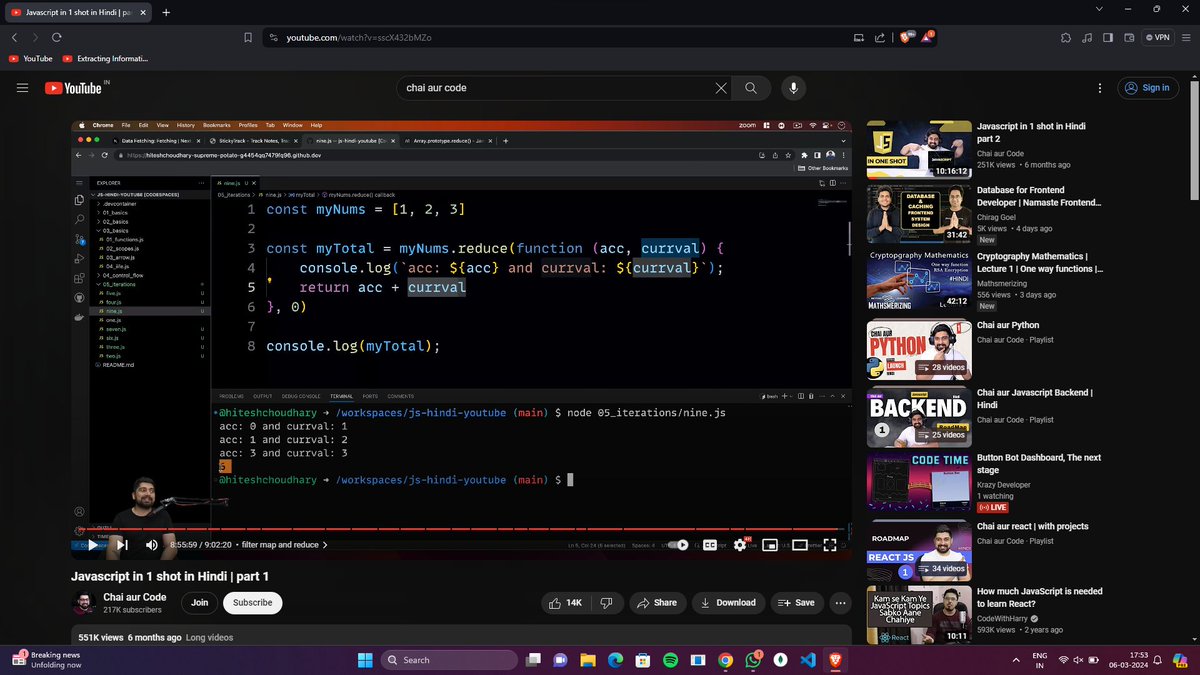The width and height of the screenshot is (1200, 675).
Task: Start voice search with microphone
Action: coord(794,88)
